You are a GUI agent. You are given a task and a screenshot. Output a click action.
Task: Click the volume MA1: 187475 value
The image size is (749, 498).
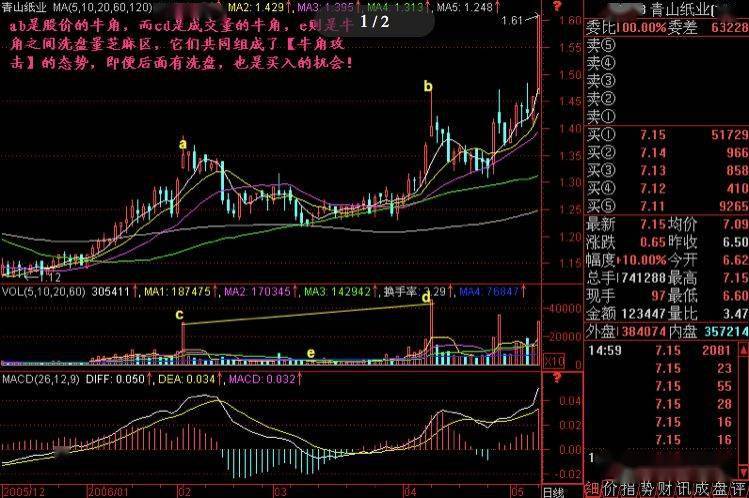pyautogui.click(x=177, y=291)
